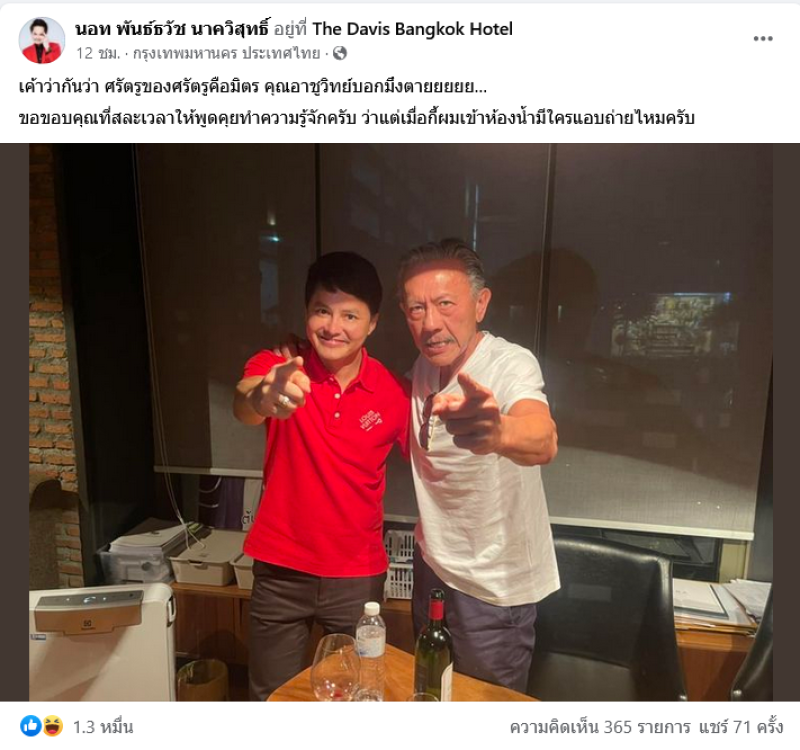
Task: Click the blue thumbs-up Like reaction icon
Action: [31, 726]
